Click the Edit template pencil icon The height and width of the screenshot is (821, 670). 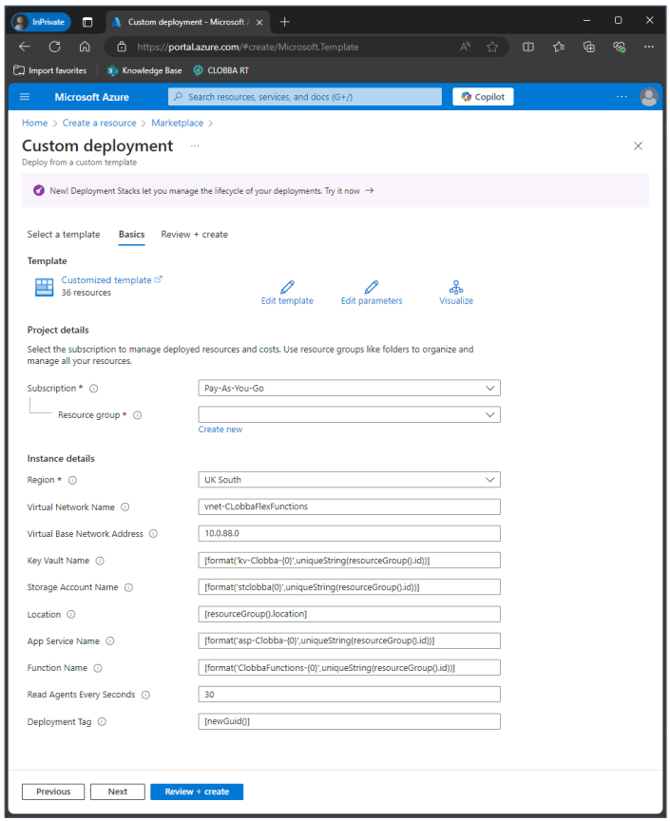[x=287, y=287]
